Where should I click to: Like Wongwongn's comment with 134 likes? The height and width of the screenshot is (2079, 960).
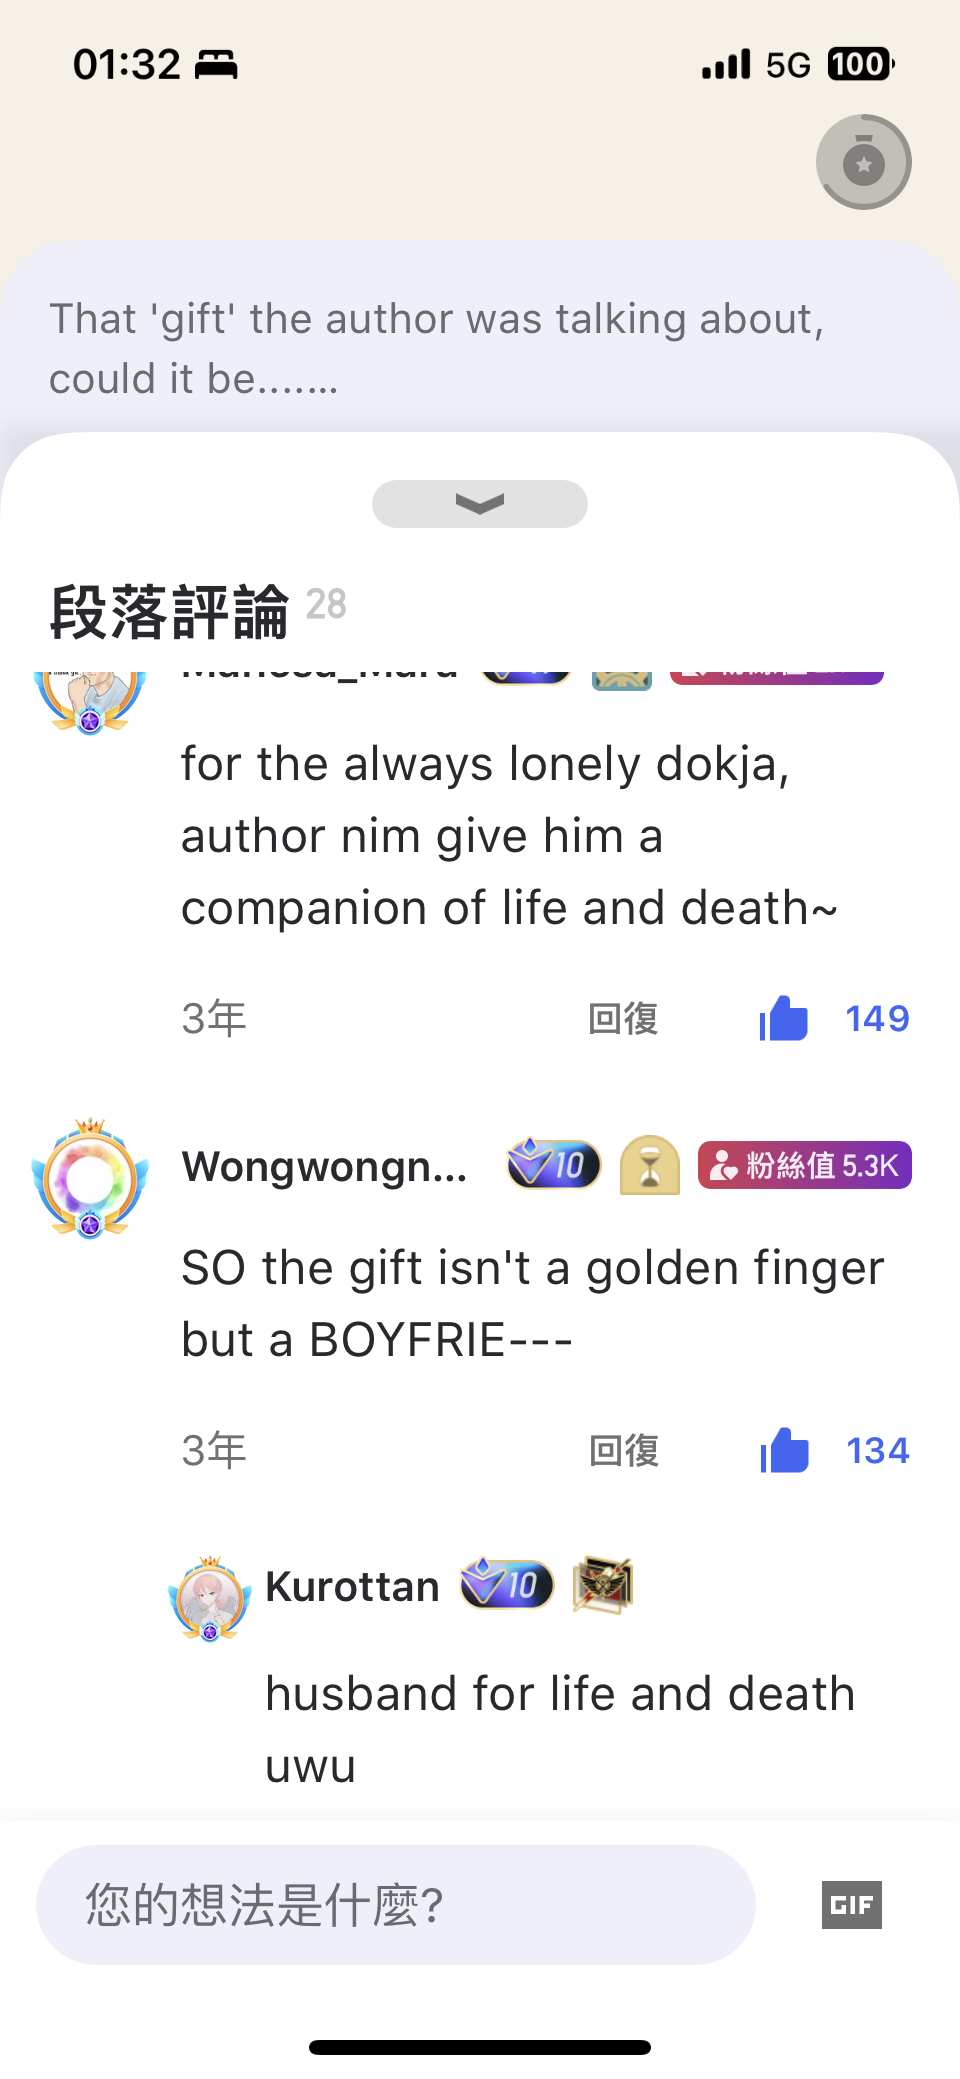coord(785,1451)
